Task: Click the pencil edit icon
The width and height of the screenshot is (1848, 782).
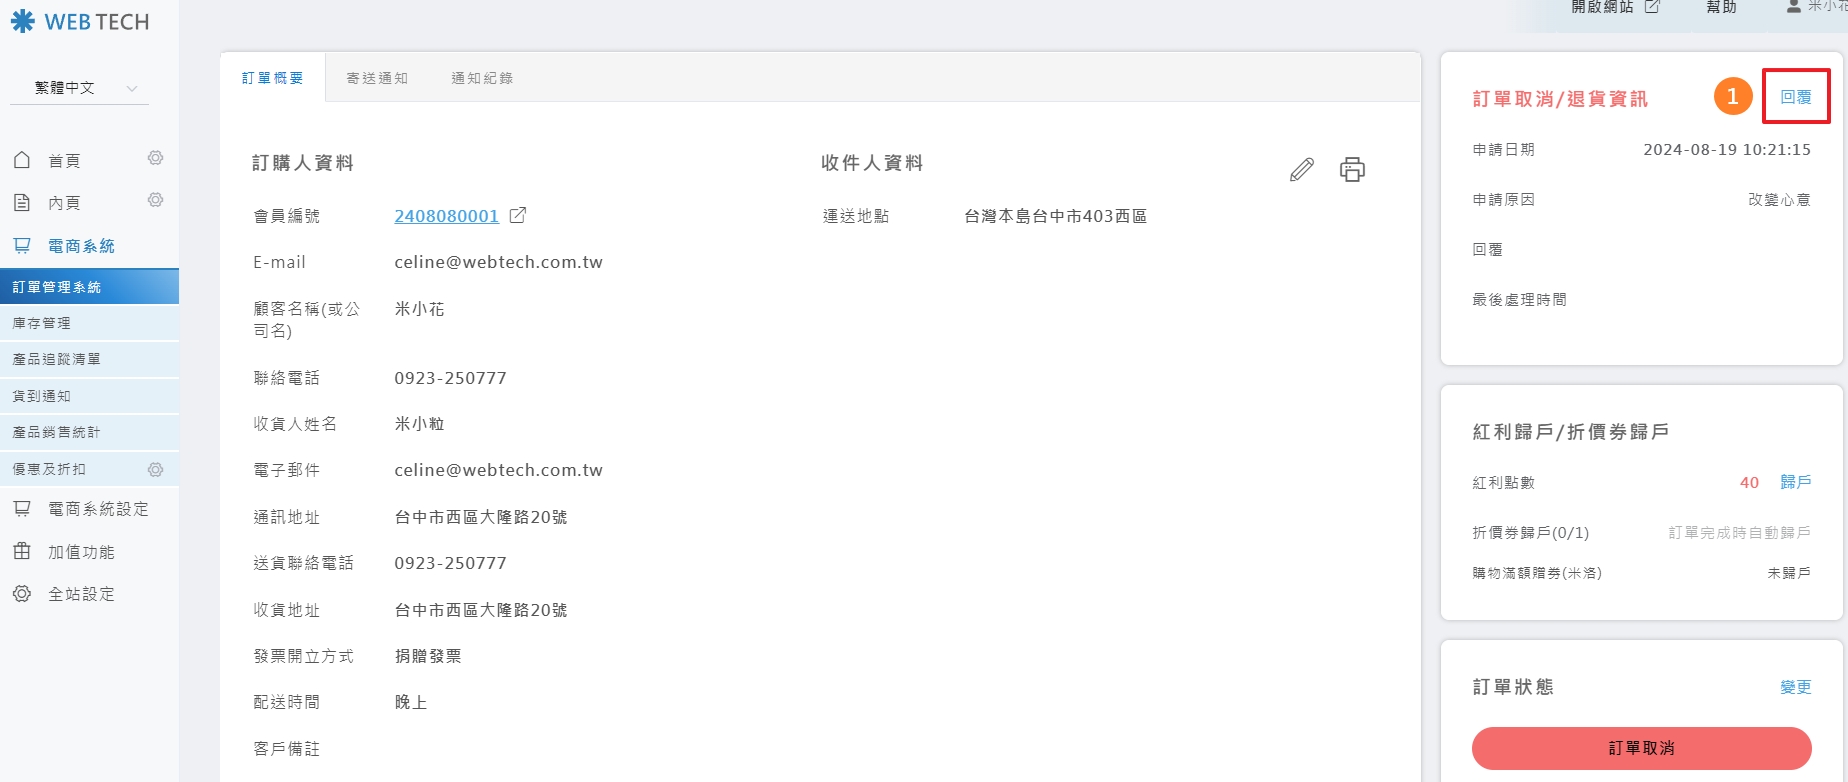Action: tap(1301, 169)
